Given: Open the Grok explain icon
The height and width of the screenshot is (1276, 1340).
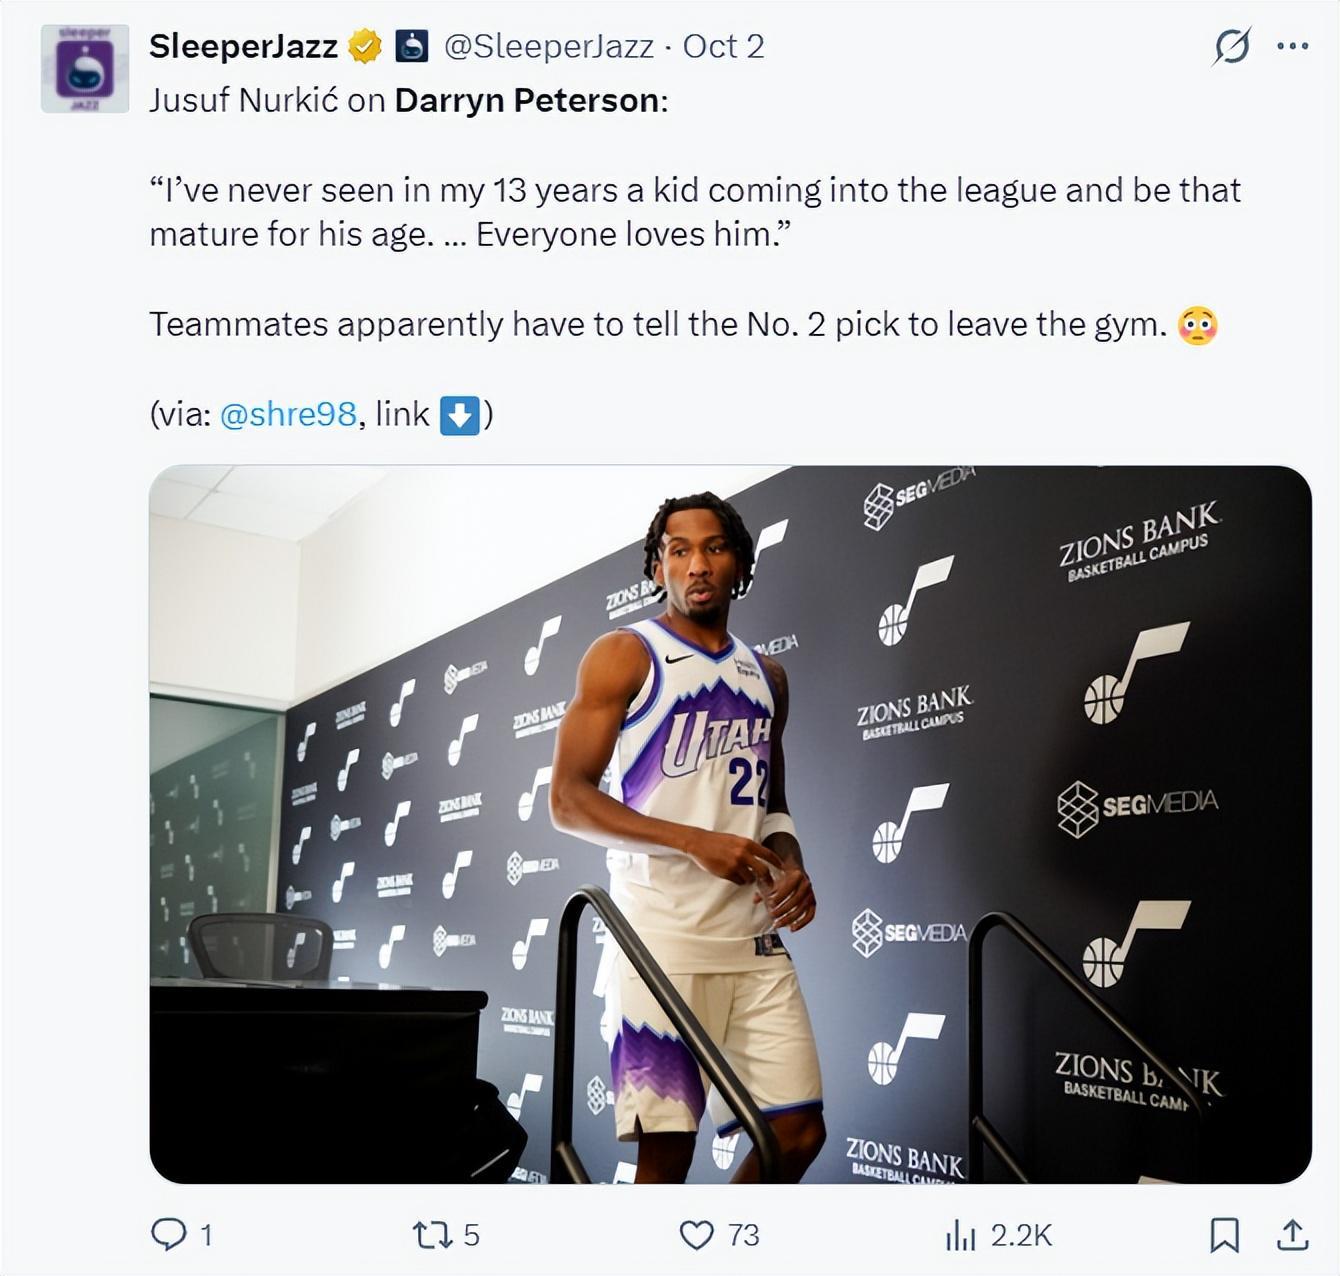Looking at the screenshot, I should [1231, 46].
